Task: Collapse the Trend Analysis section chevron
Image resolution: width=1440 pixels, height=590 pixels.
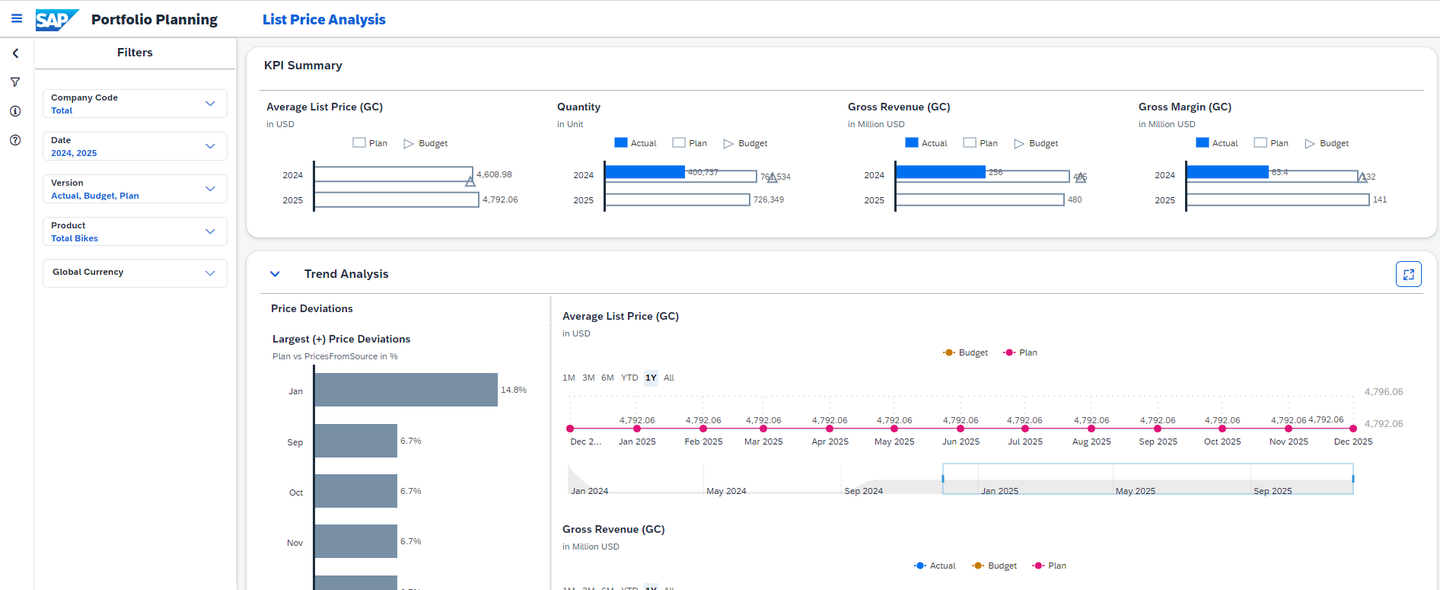Action: [x=275, y=274]
